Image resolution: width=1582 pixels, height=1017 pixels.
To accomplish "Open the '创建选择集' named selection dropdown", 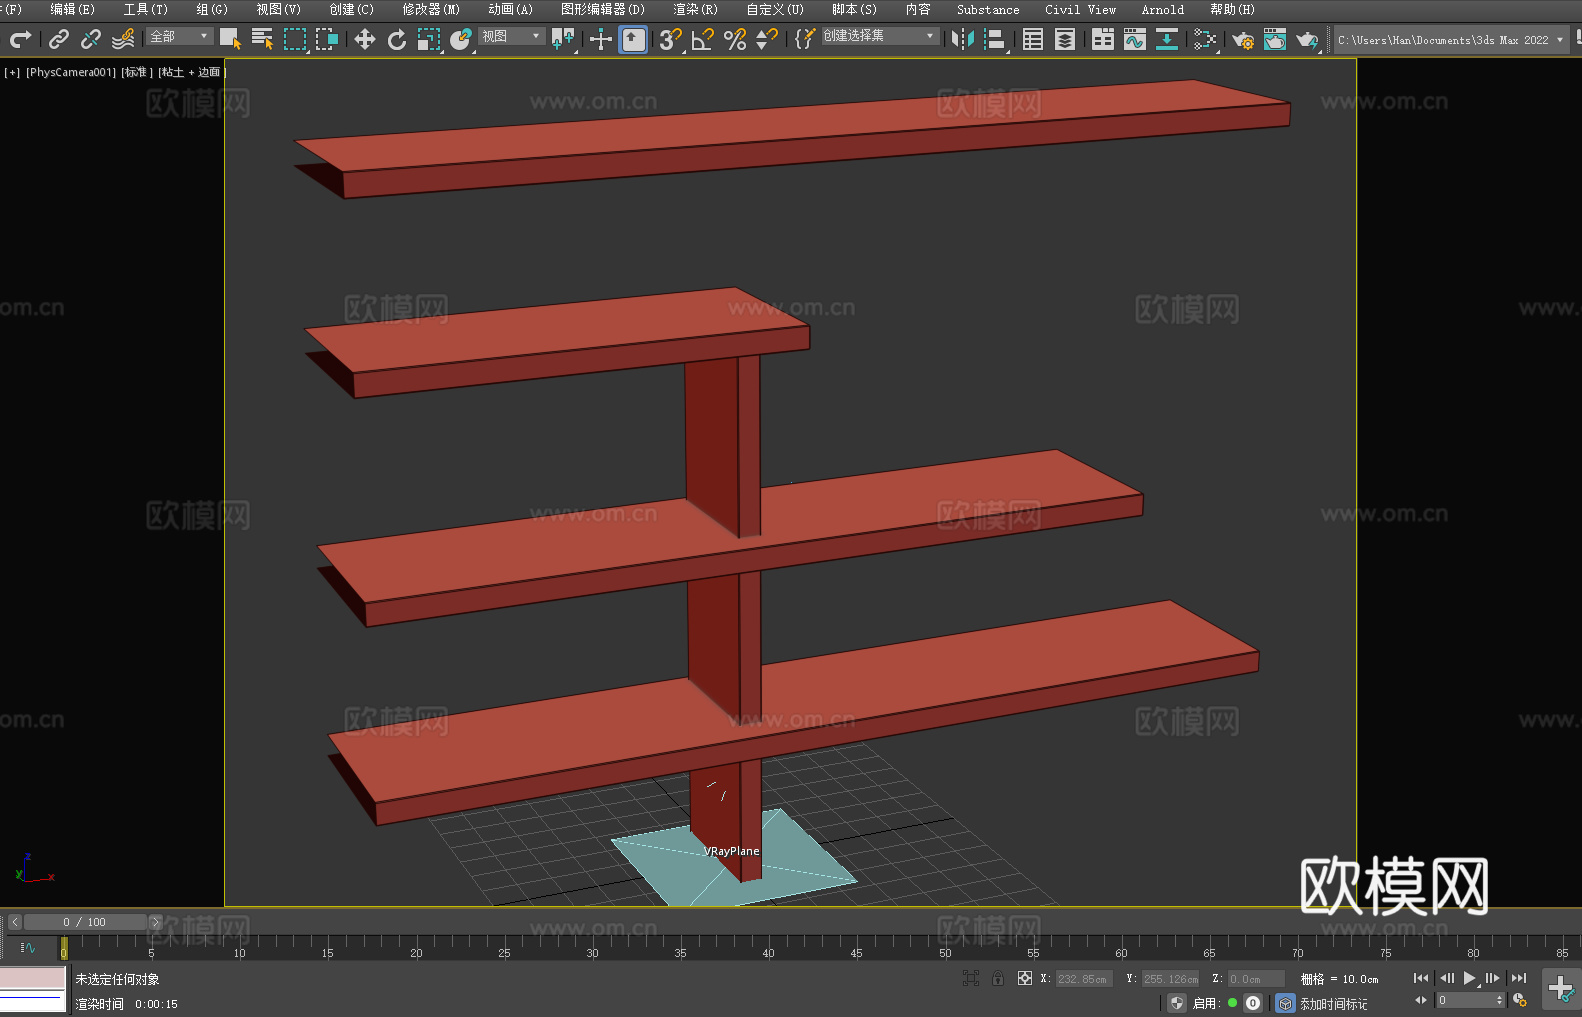I will 880,36.
